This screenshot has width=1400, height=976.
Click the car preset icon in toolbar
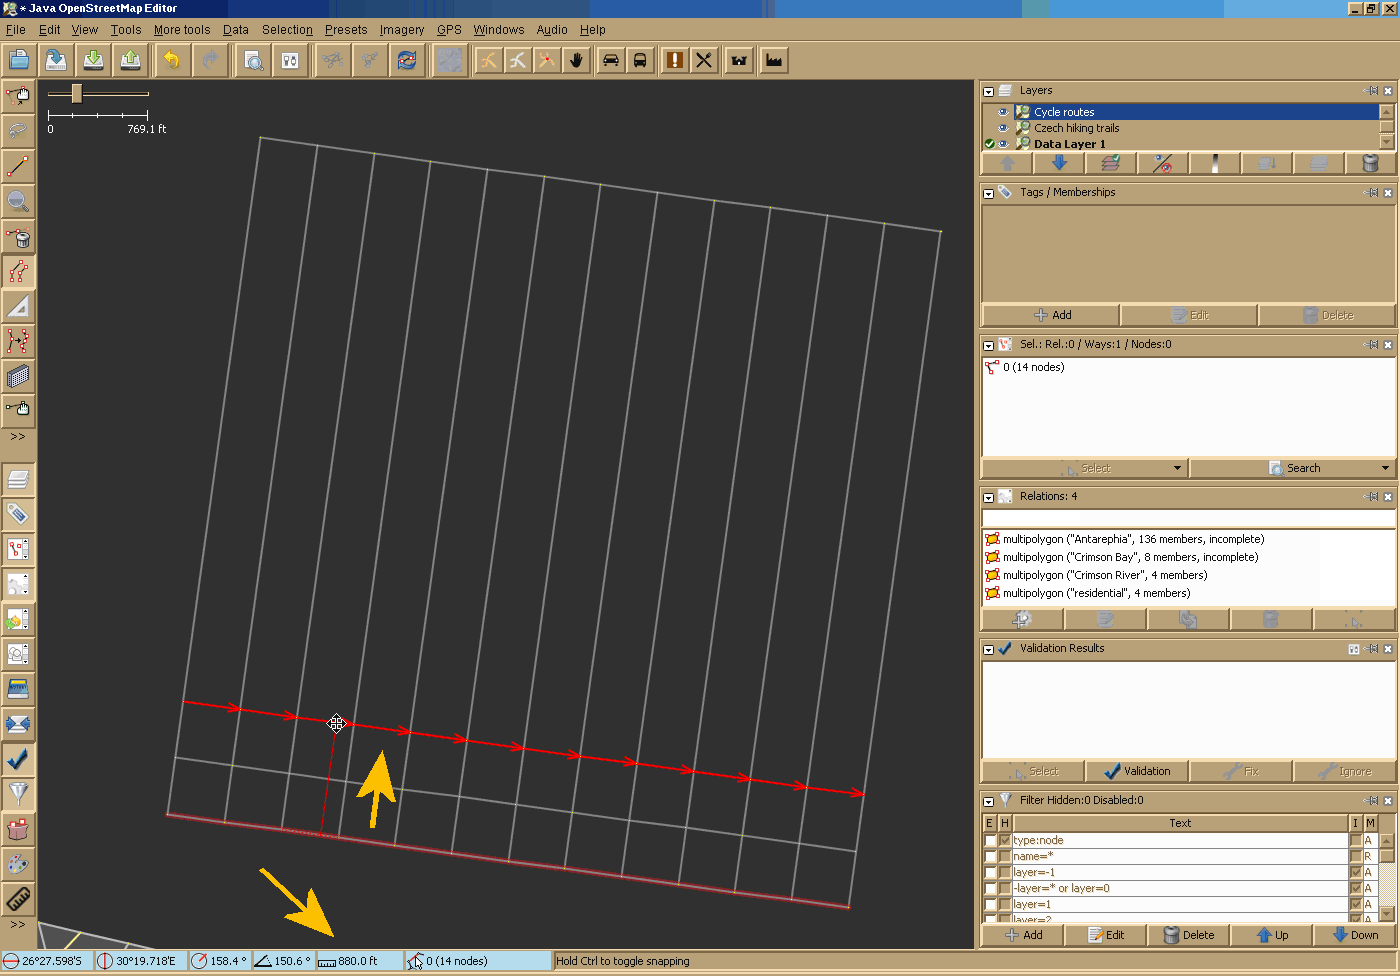click(610, 61)
